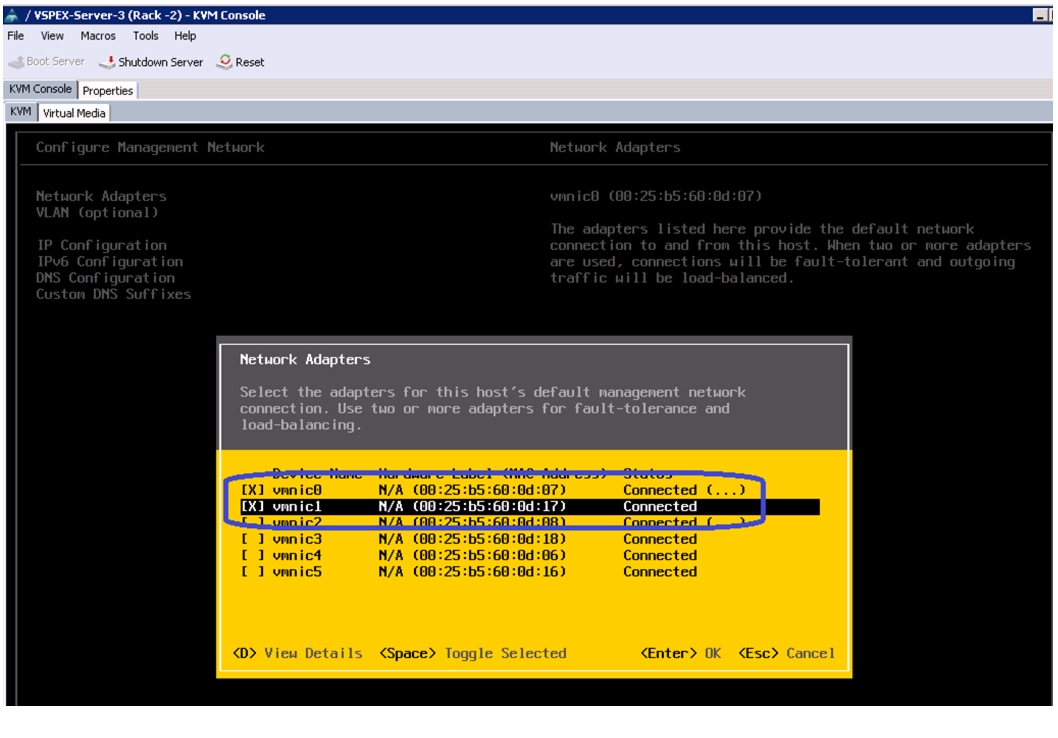Viewport: 1058px width, 738px height.
Task: Click the Boot Server button label
Action: pos(55,61)
